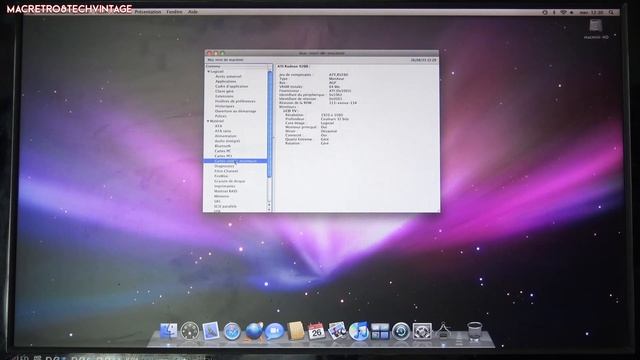Launch Safari compass icon in Dock
The height and width of the screenshot is (360, 640).
[232, 331]
